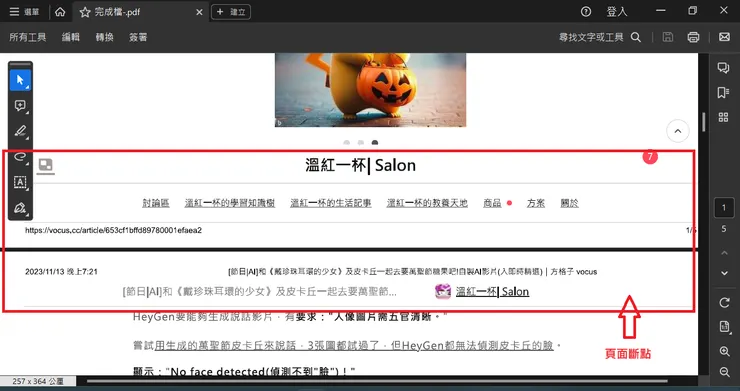
Task: Click the save disk icon
Action: tap(668, 37)
